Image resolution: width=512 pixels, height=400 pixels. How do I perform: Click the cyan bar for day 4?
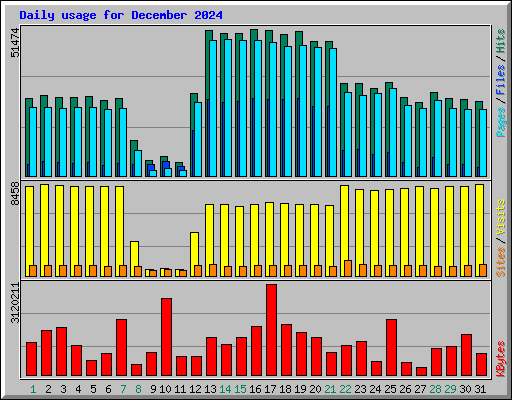78,142
